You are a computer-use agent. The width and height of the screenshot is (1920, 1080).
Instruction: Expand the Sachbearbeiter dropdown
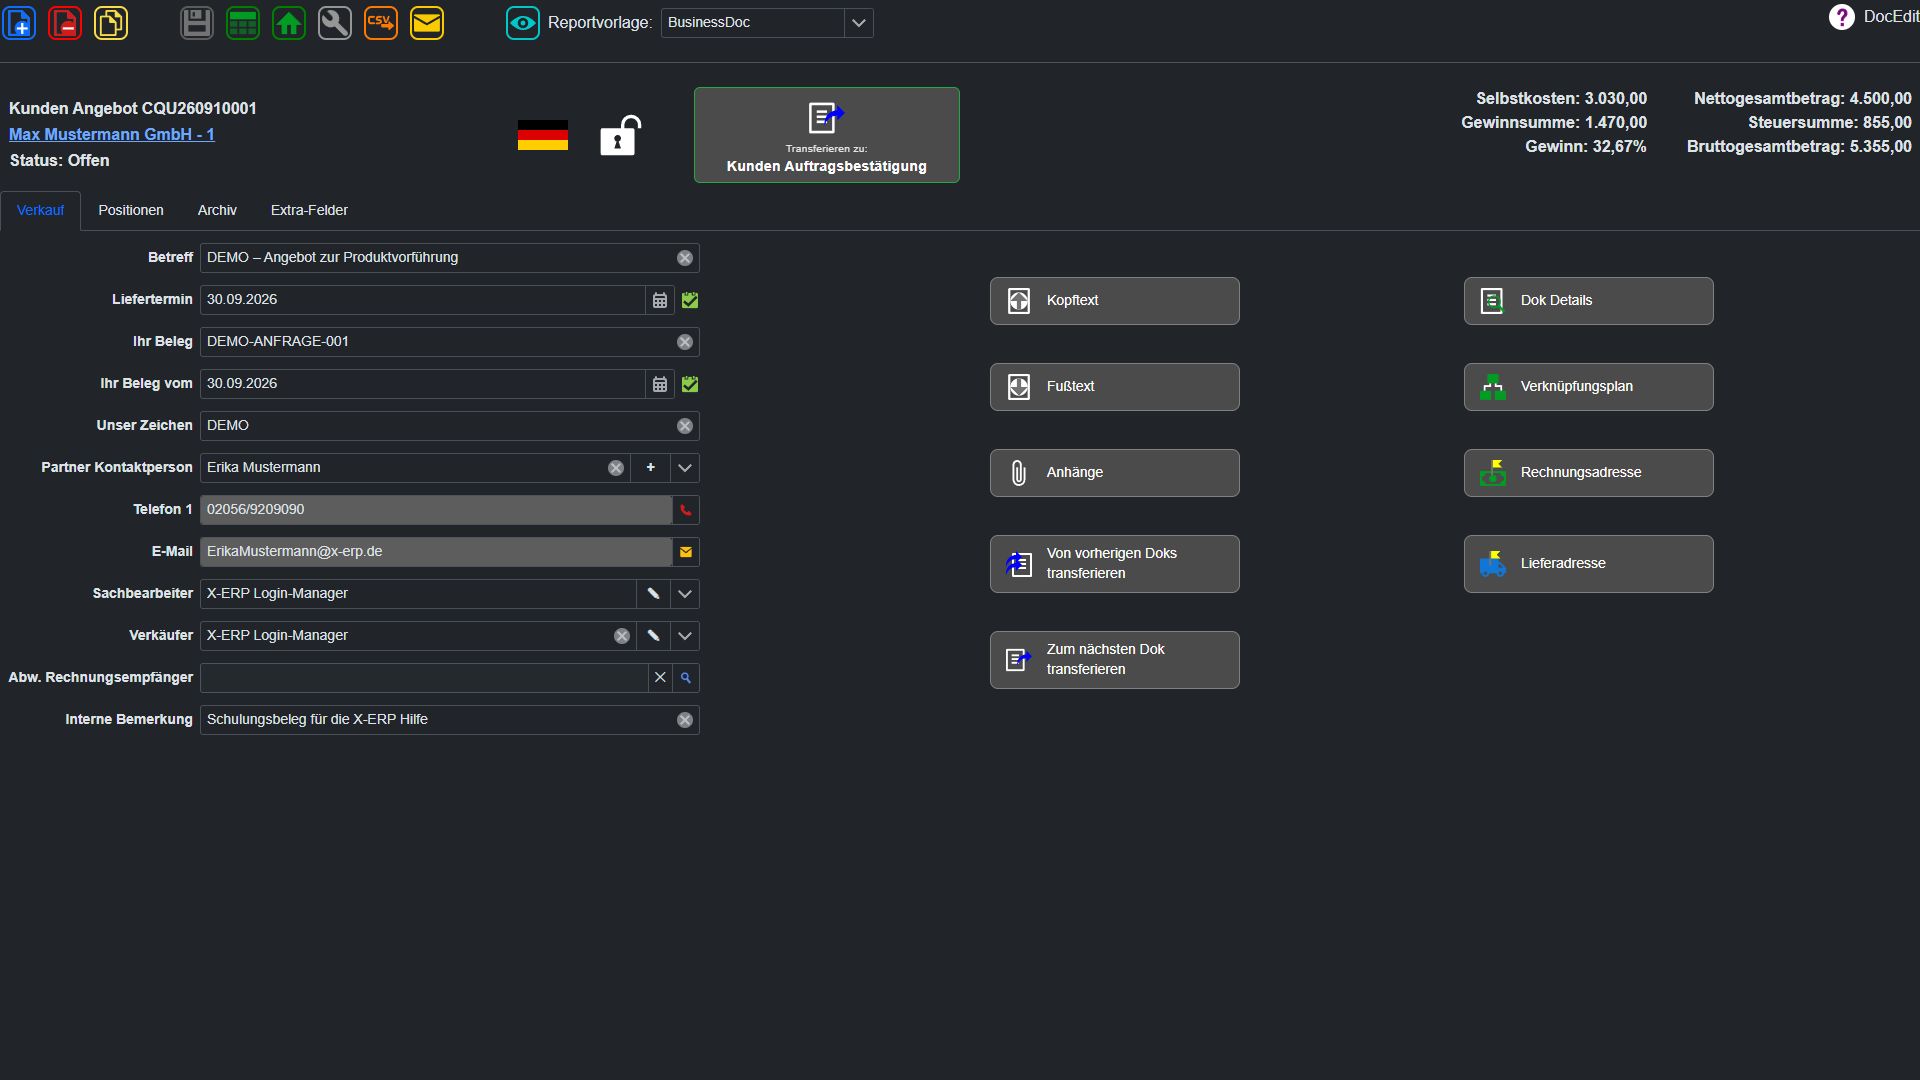685,594
